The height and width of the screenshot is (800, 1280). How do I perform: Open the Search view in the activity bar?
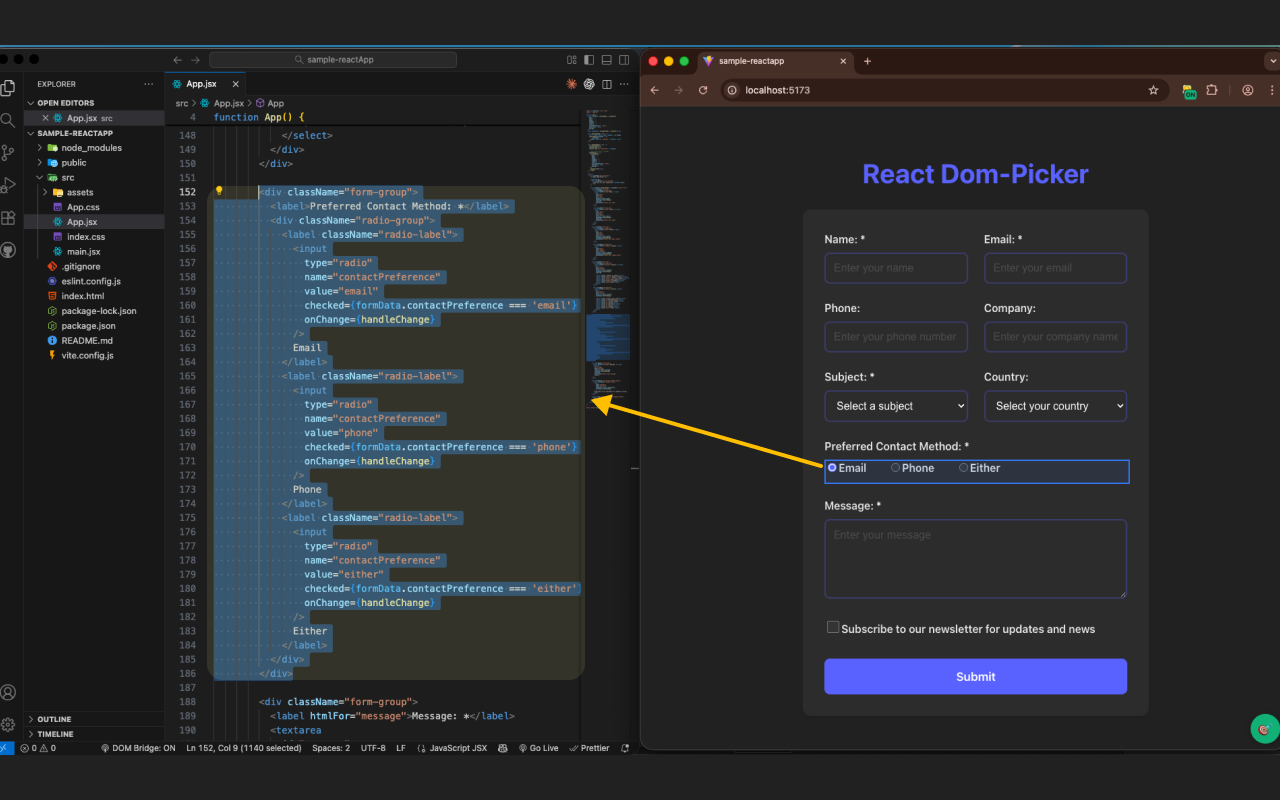pyautogui.click(x=9, y=119)
